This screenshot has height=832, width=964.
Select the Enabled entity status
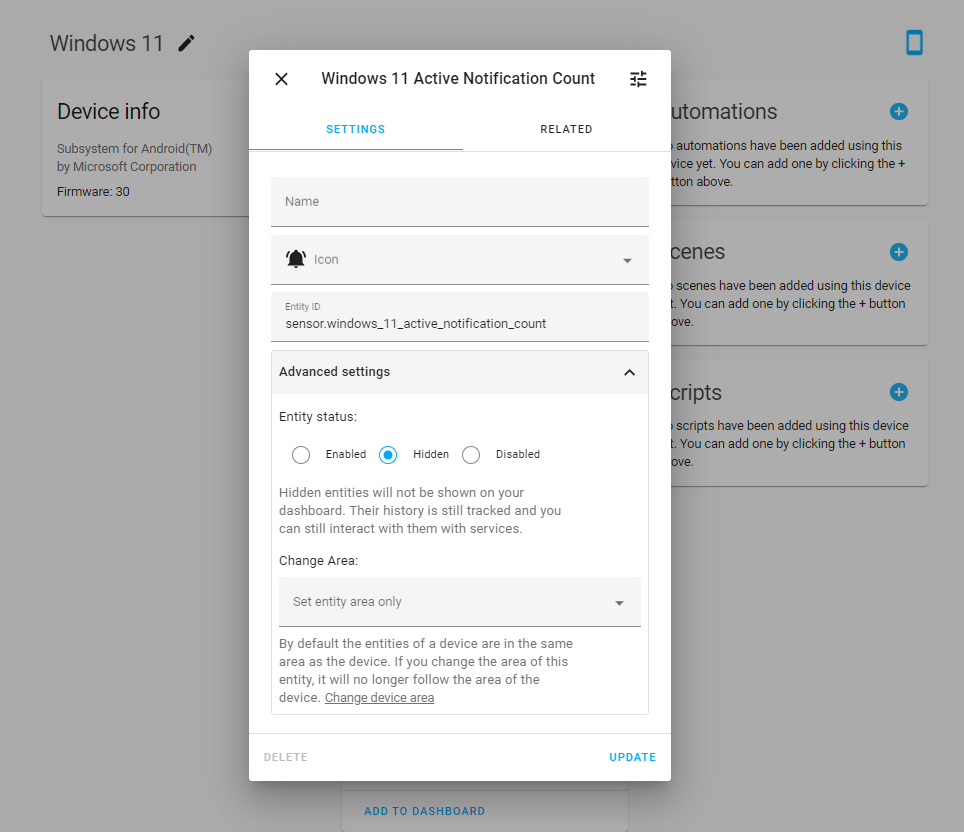coord(301,454)
